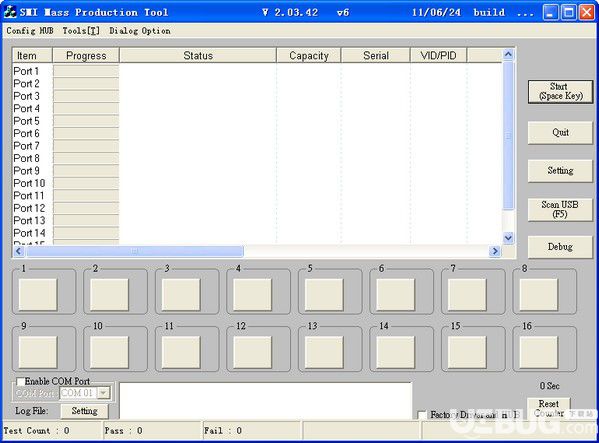Screen dimensions: 599x443
Task: Select the port 7 status indicator box
Action: click(x=467, y=294)
